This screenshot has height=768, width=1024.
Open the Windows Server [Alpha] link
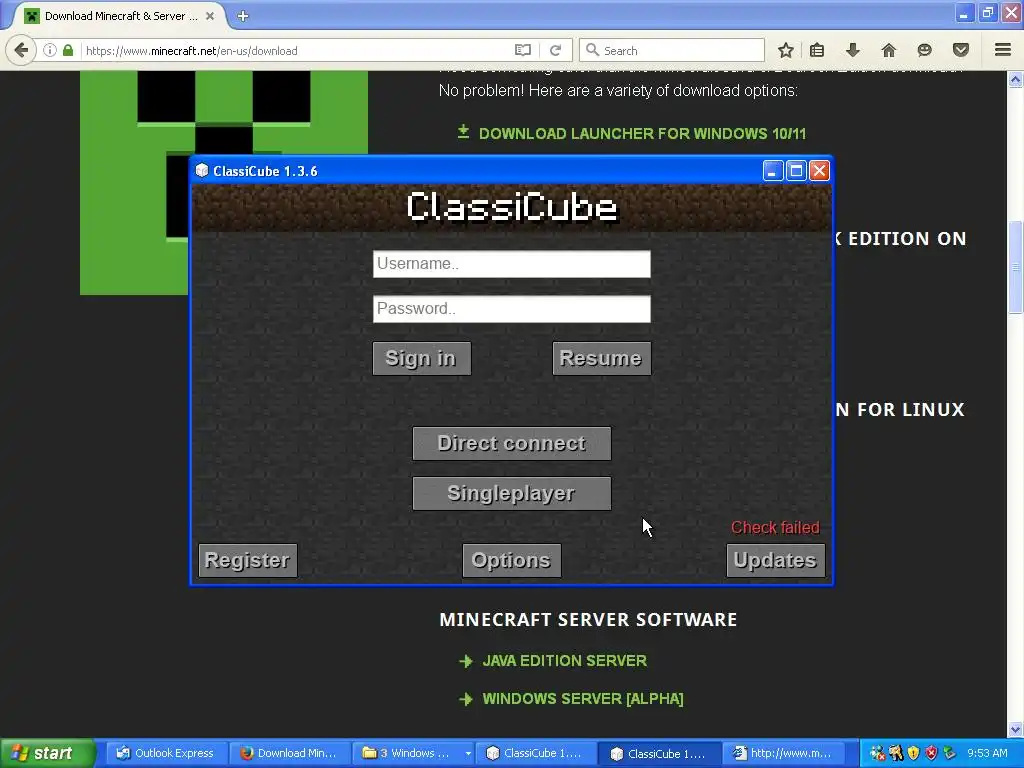tap(583, 699)
